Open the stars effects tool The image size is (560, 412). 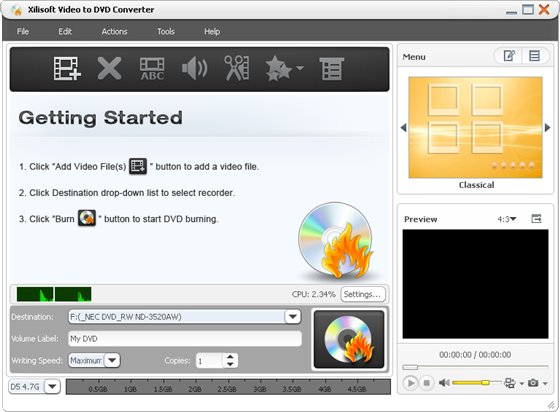[x=284, y=68]
